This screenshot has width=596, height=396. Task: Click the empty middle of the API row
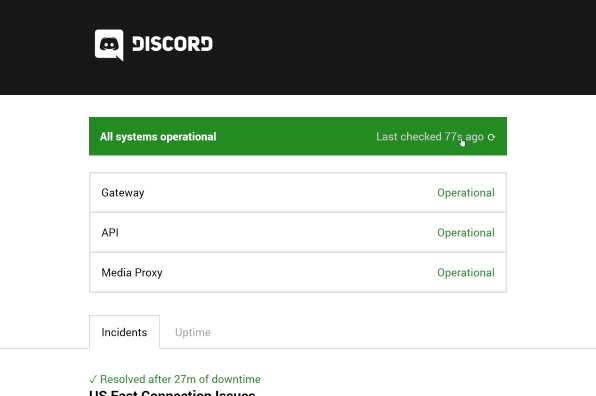277,233
